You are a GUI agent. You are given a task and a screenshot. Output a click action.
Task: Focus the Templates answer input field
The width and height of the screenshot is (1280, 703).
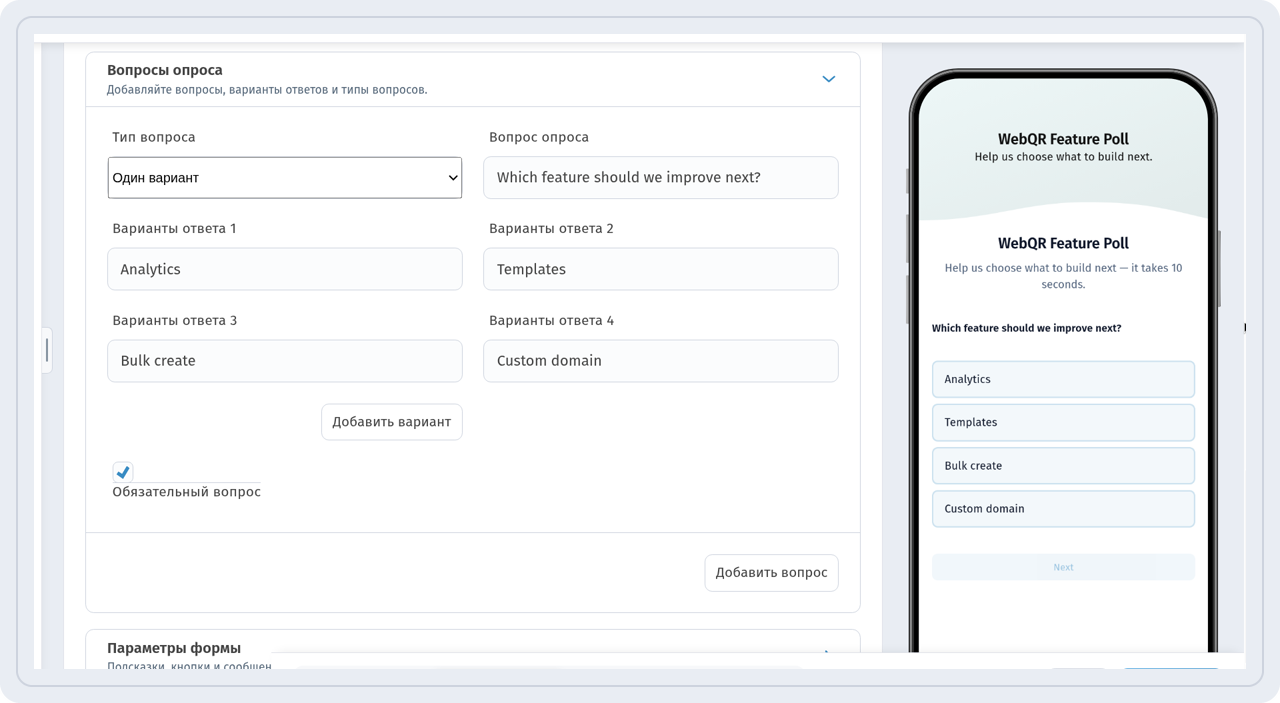click(661, 269)
